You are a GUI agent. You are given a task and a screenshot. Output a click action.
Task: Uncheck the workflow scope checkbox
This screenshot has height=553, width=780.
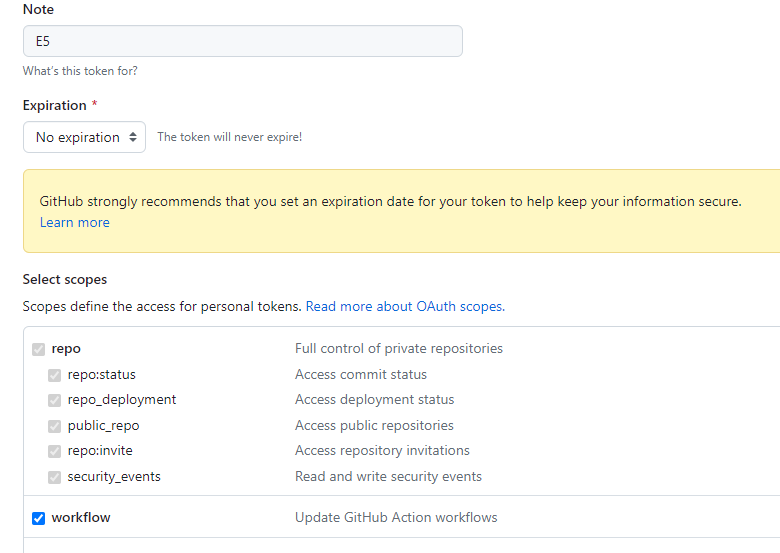[x=38, y=518]
